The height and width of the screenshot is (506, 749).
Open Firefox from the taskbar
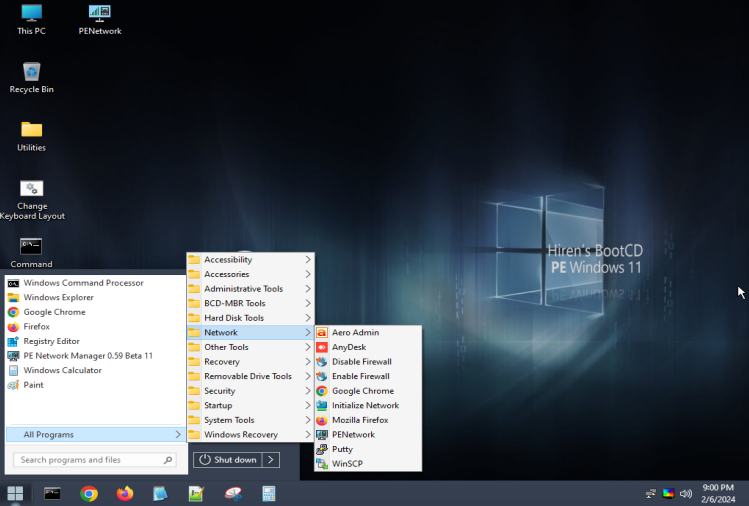click(125, 494)
